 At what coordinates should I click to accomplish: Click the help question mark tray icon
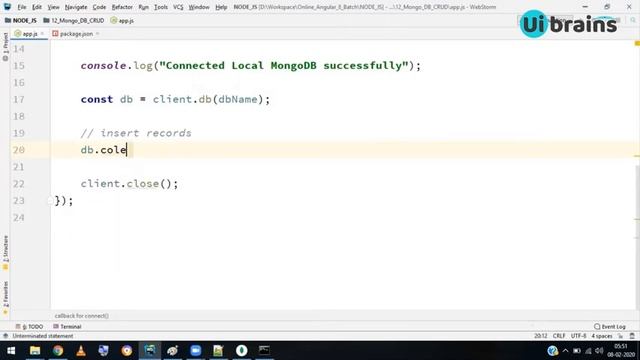(553, 351)
